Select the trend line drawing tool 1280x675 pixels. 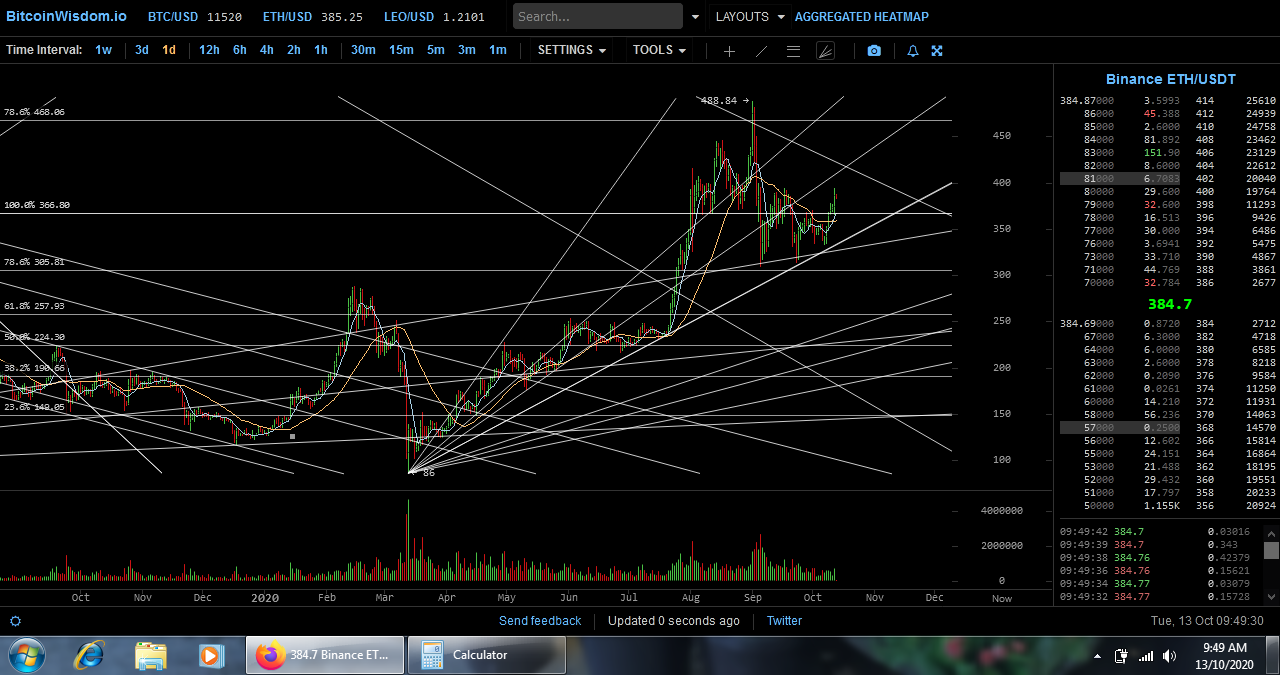pos(761,51)
